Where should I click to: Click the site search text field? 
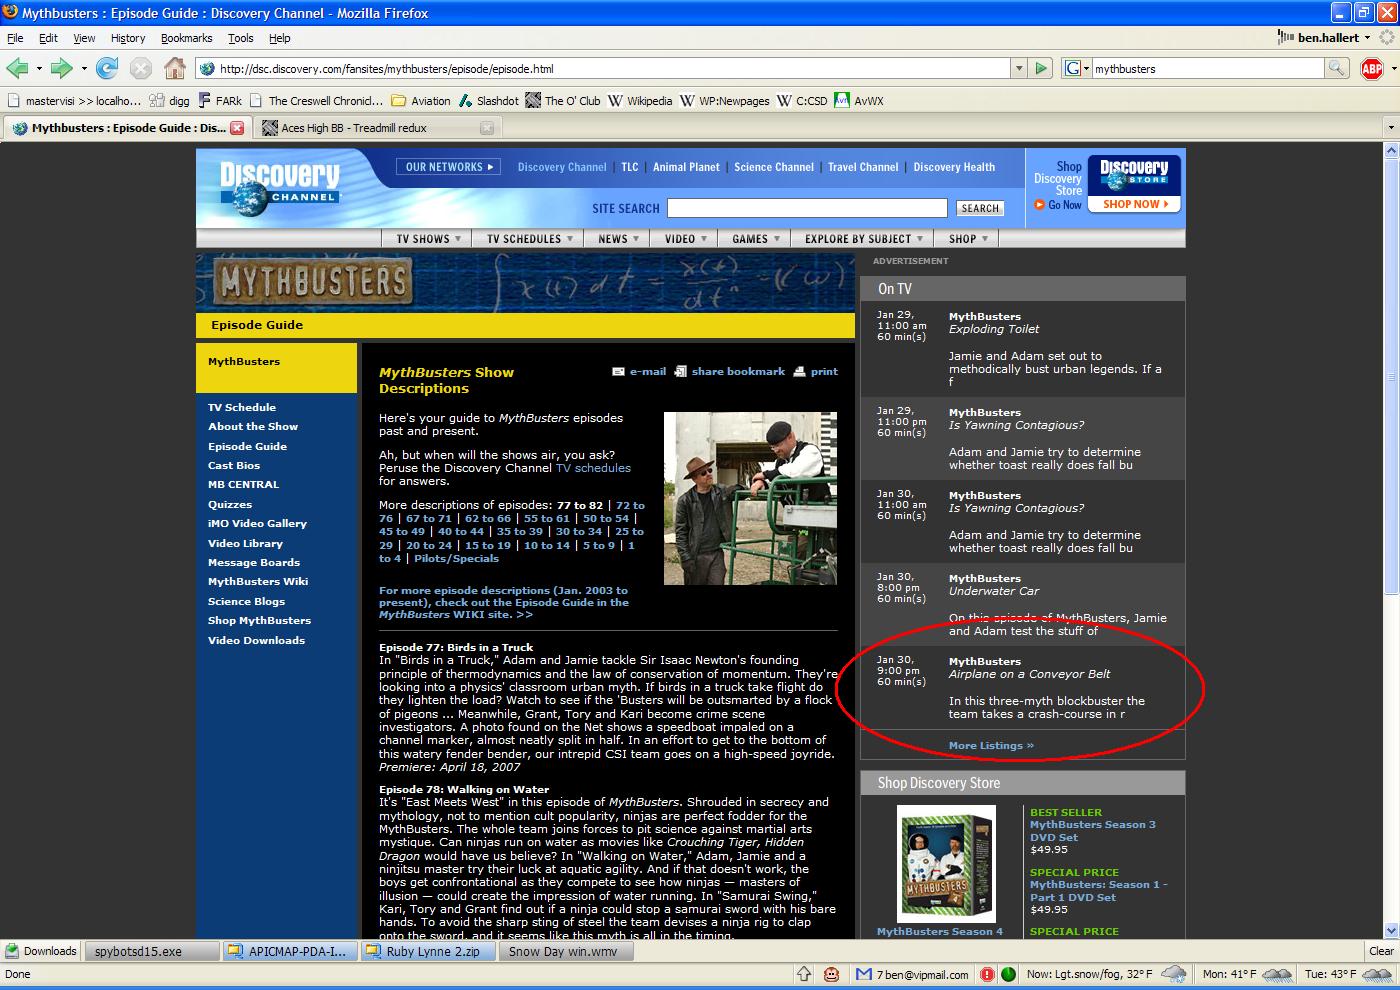(807, 208)
